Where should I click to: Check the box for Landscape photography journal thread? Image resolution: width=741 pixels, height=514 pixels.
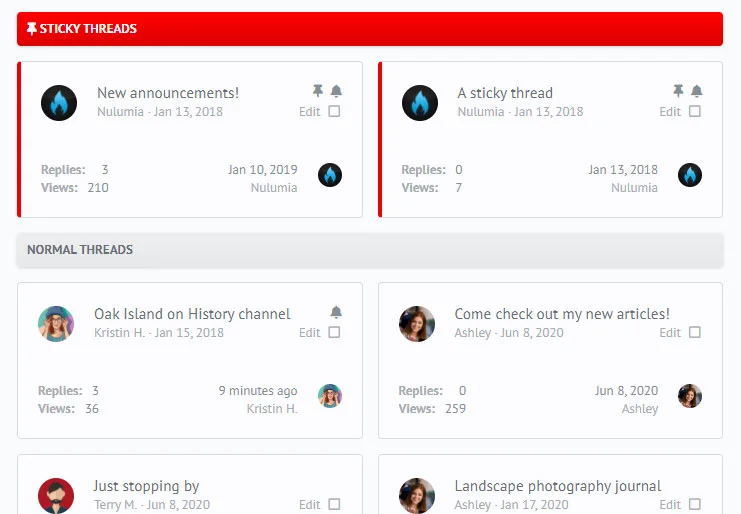pyautogui.click(x=695, y=504)
